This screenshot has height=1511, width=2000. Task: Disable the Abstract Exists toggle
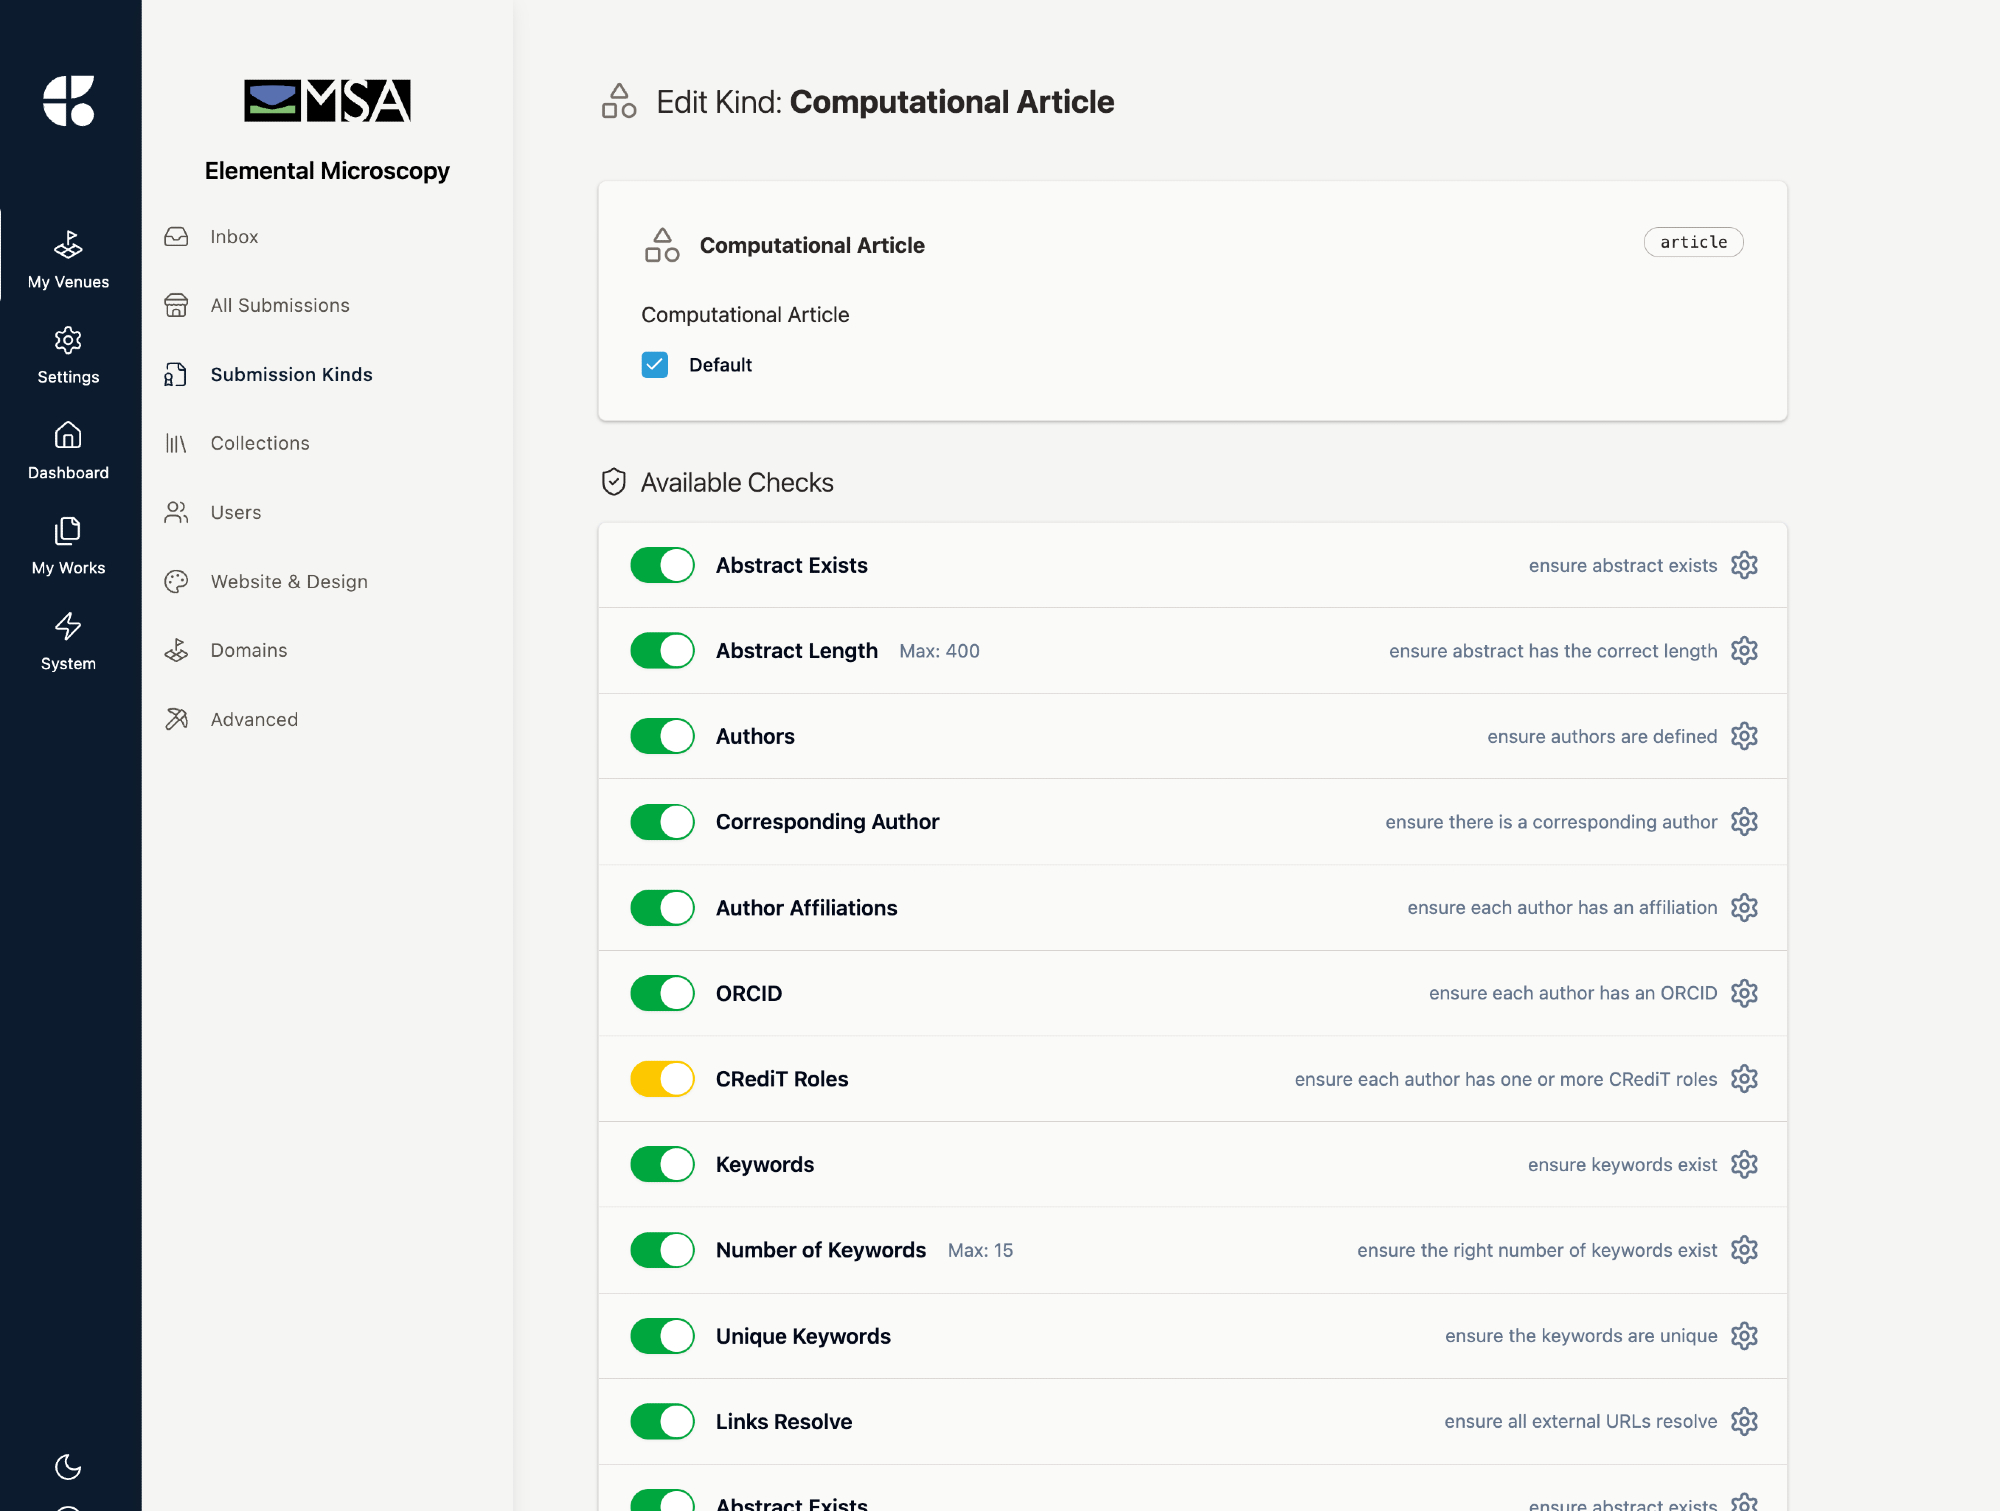click(662, 565)
